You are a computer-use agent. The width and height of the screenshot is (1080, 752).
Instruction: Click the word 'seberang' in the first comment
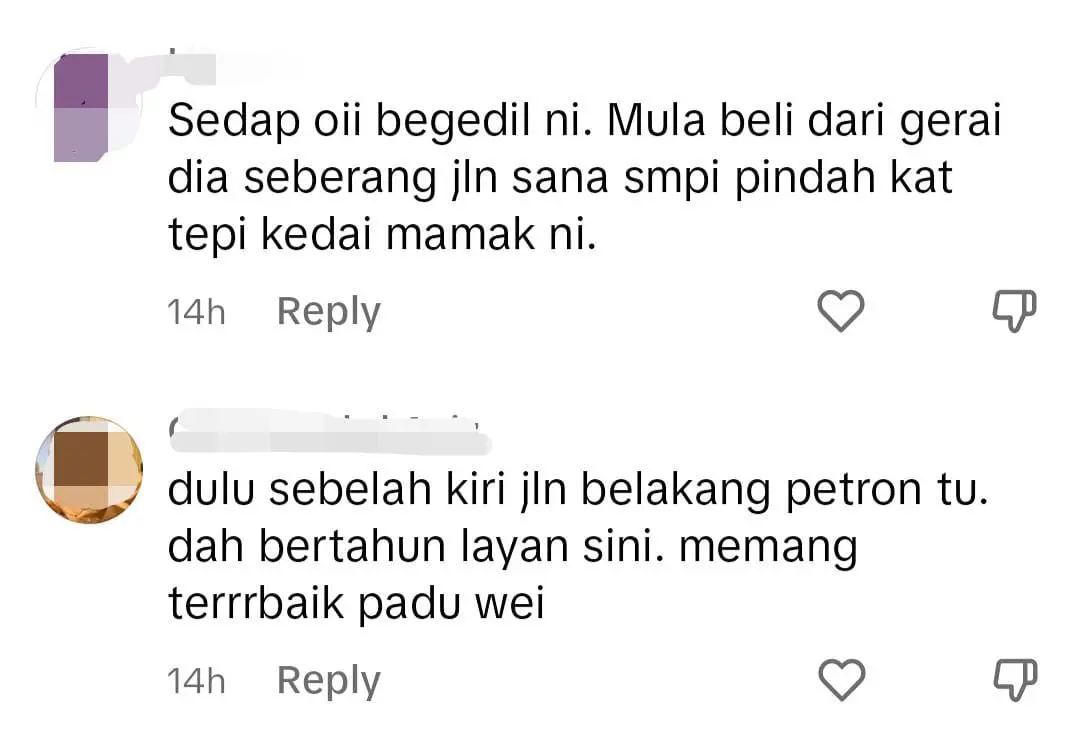[340, 179]
